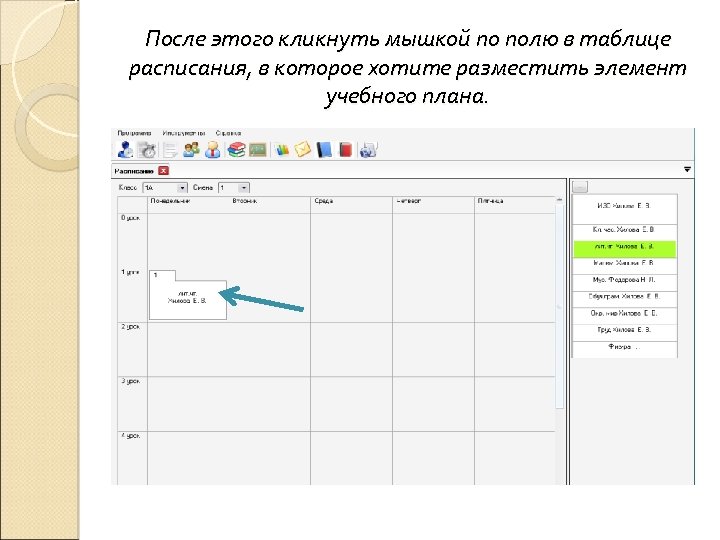This screenshot has width=720, height=540.
Task: Click the printer toolbar icon
Action: click(x=368, y=150)
